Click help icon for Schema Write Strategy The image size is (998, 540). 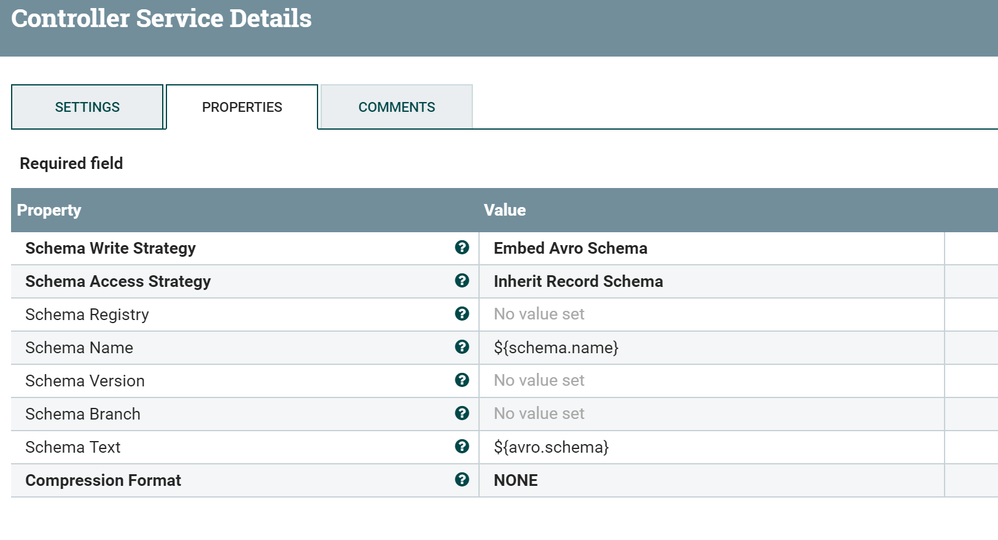(x=462, y=248)
